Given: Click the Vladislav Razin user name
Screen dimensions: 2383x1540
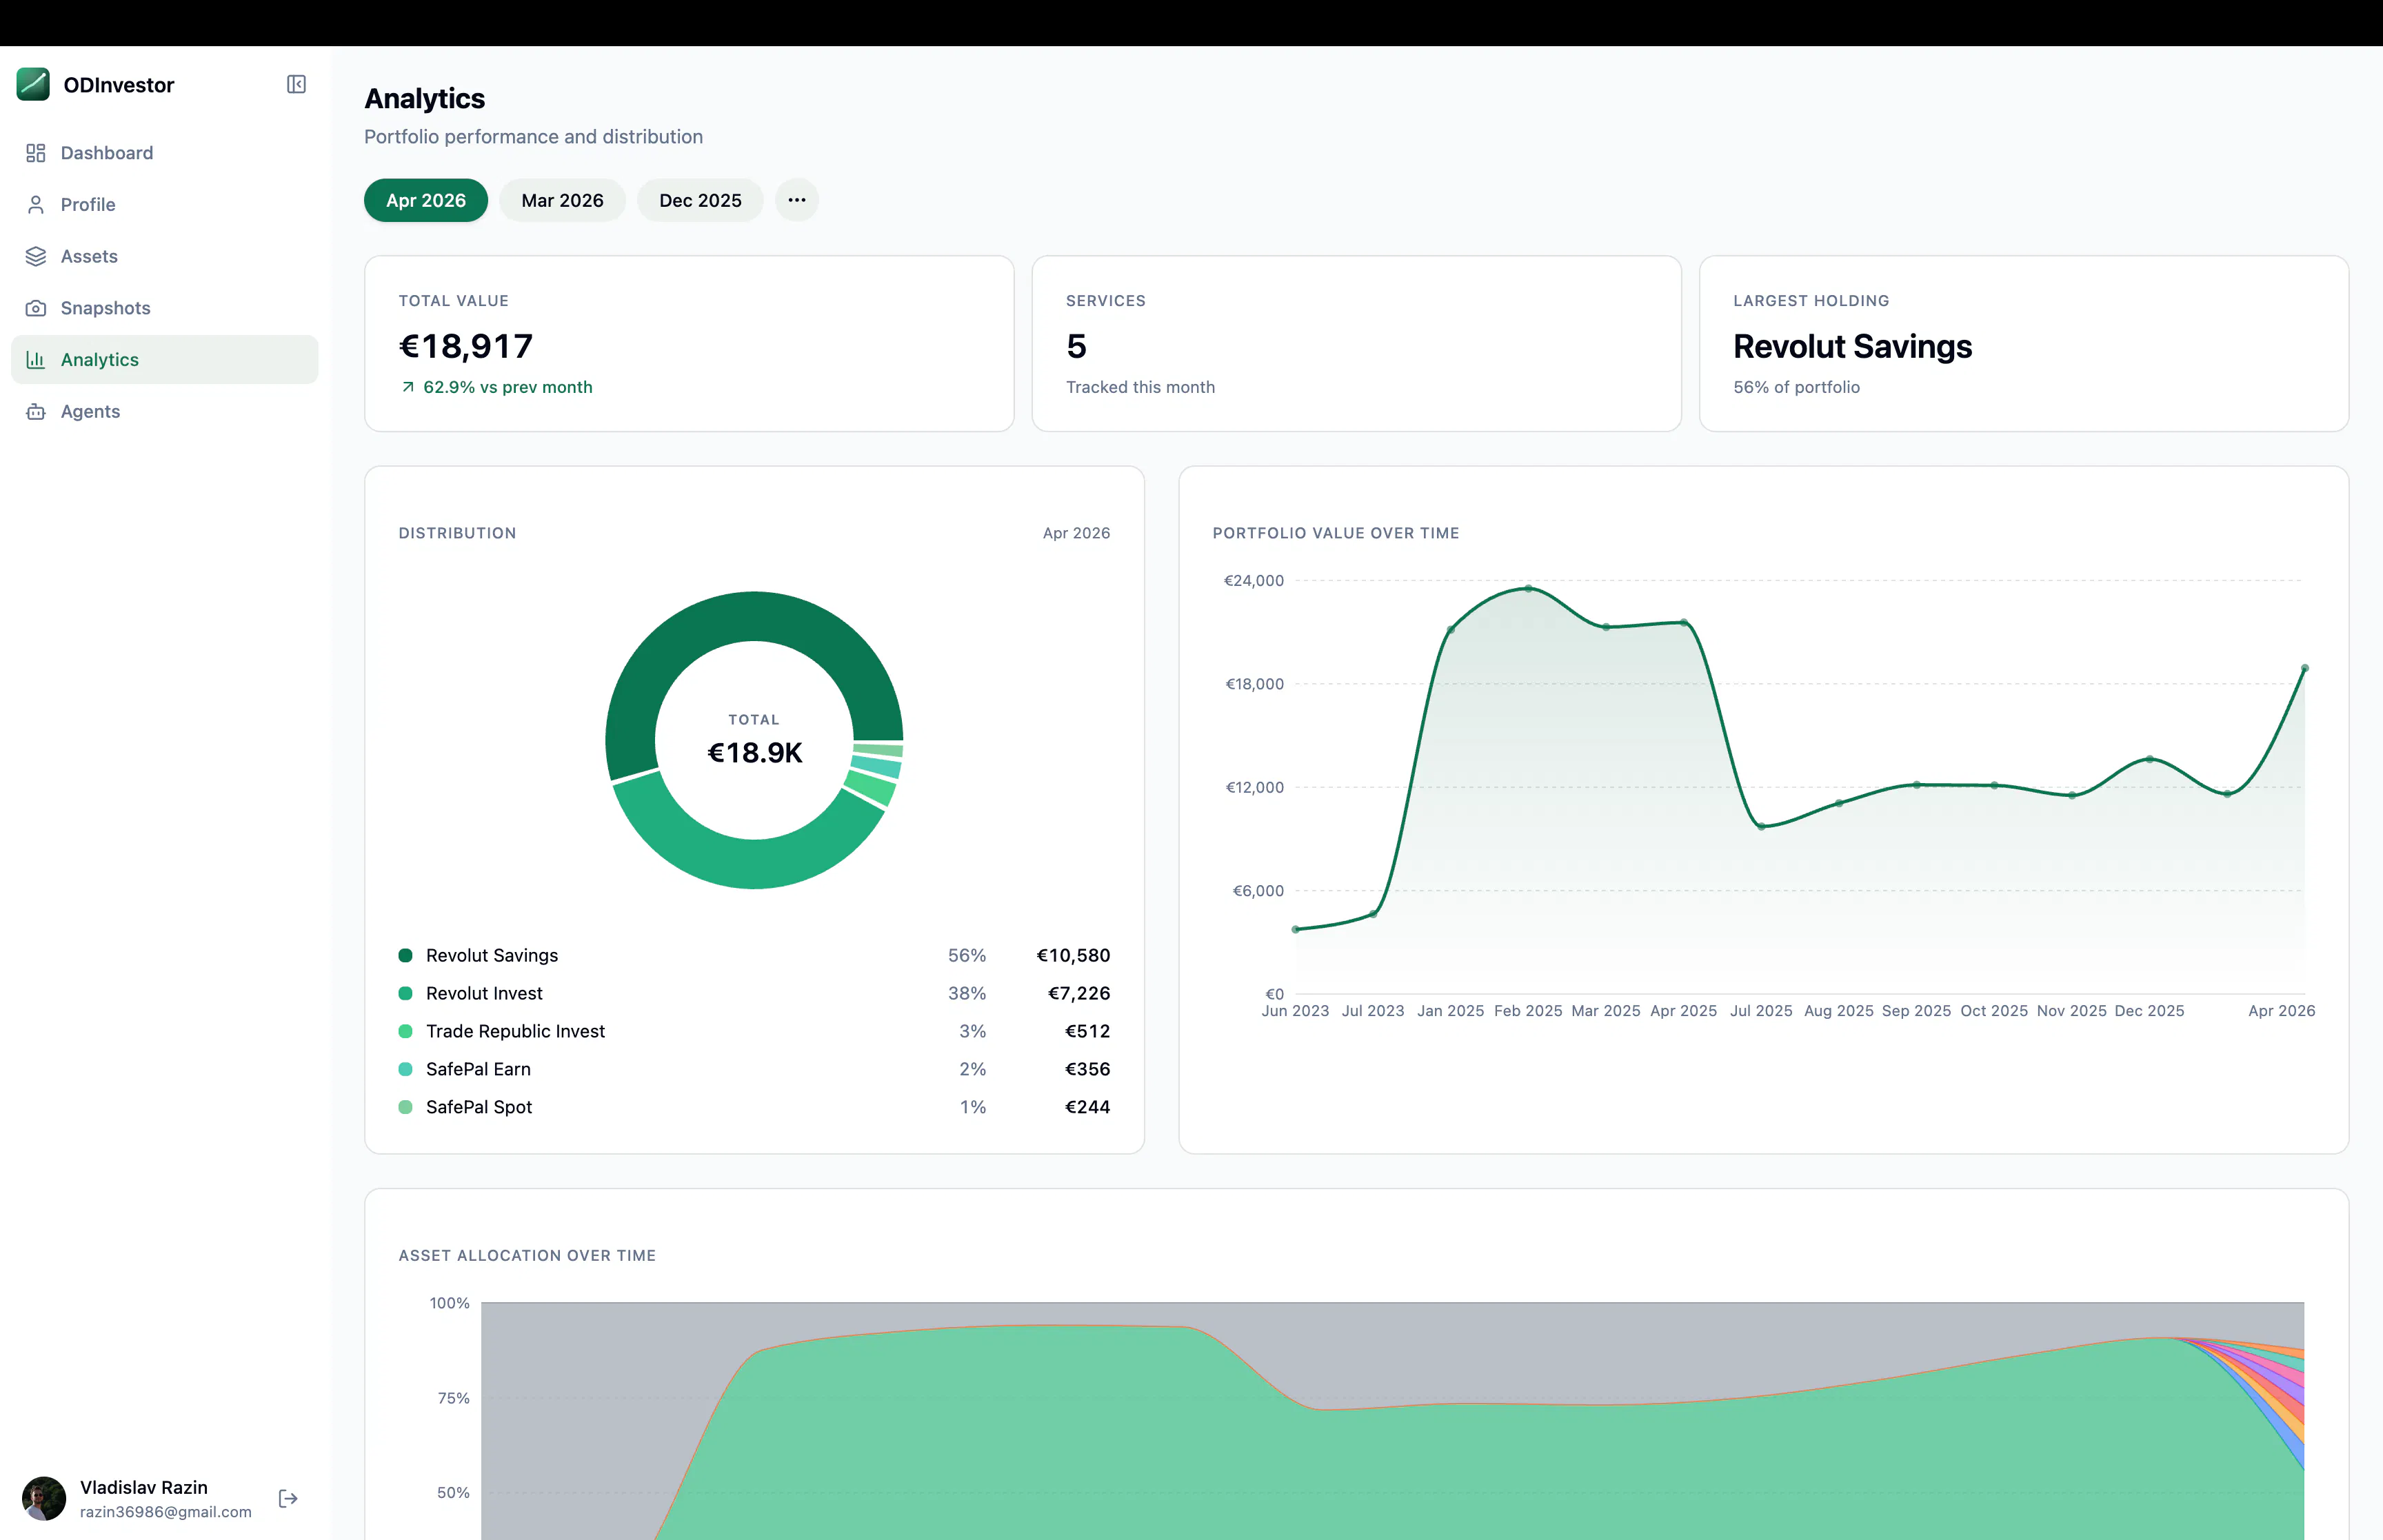Looking at the screenshot, I should [144, 1487].
